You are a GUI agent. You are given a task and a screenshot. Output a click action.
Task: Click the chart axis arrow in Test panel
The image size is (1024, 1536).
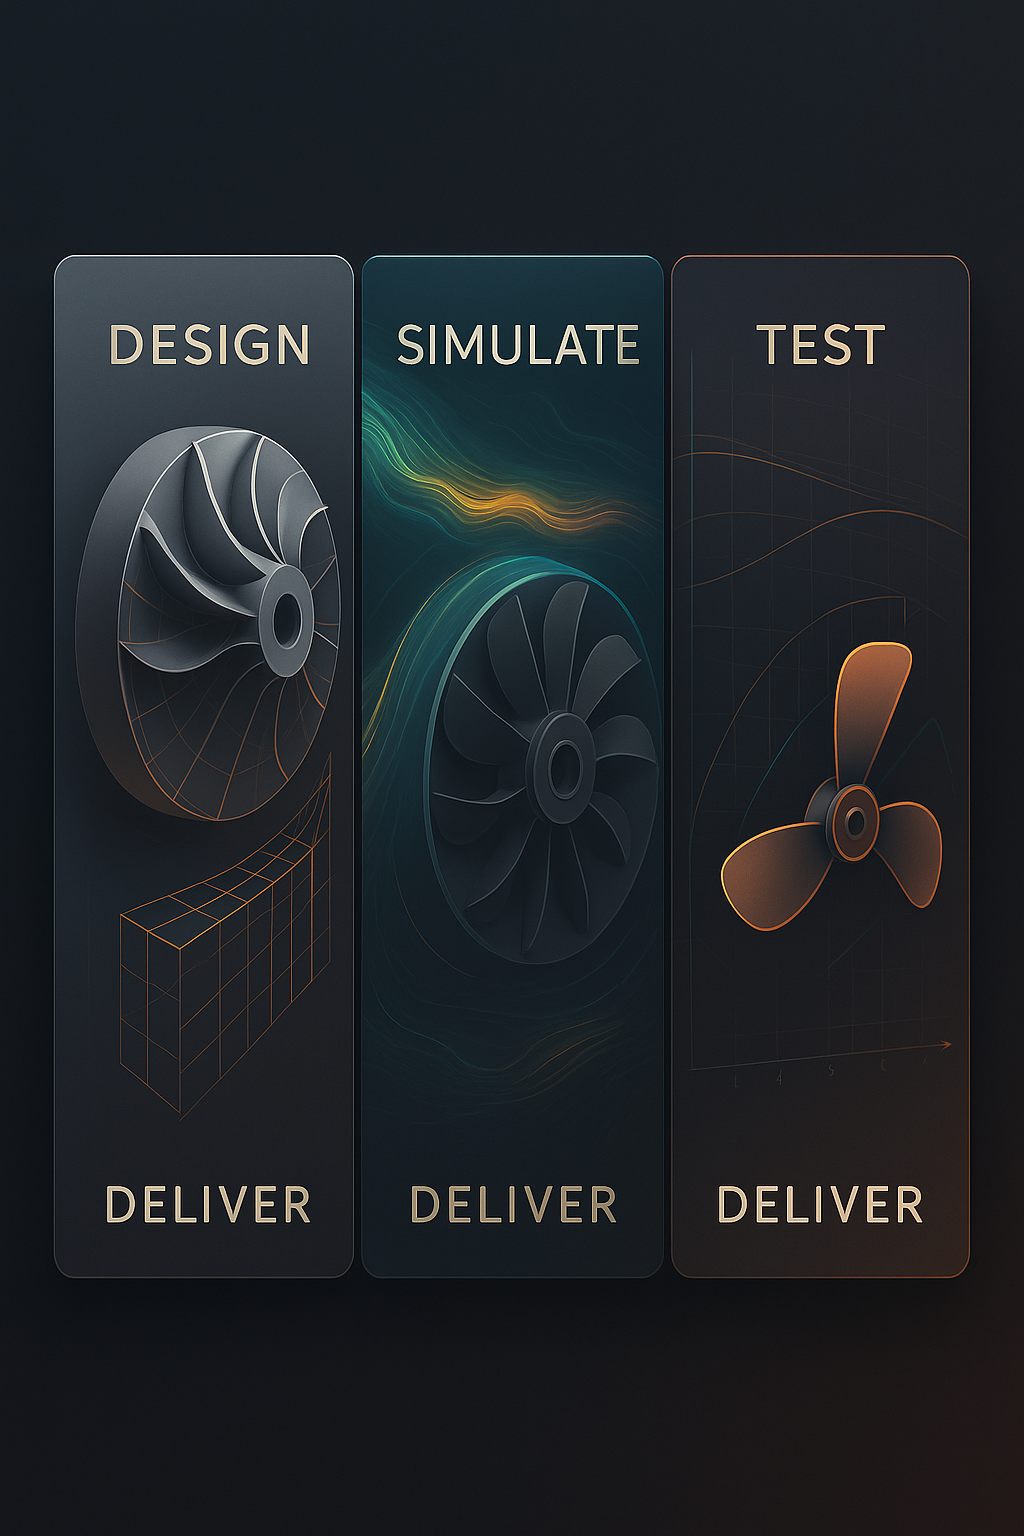pyautogui.click(x=942, y=1045)
